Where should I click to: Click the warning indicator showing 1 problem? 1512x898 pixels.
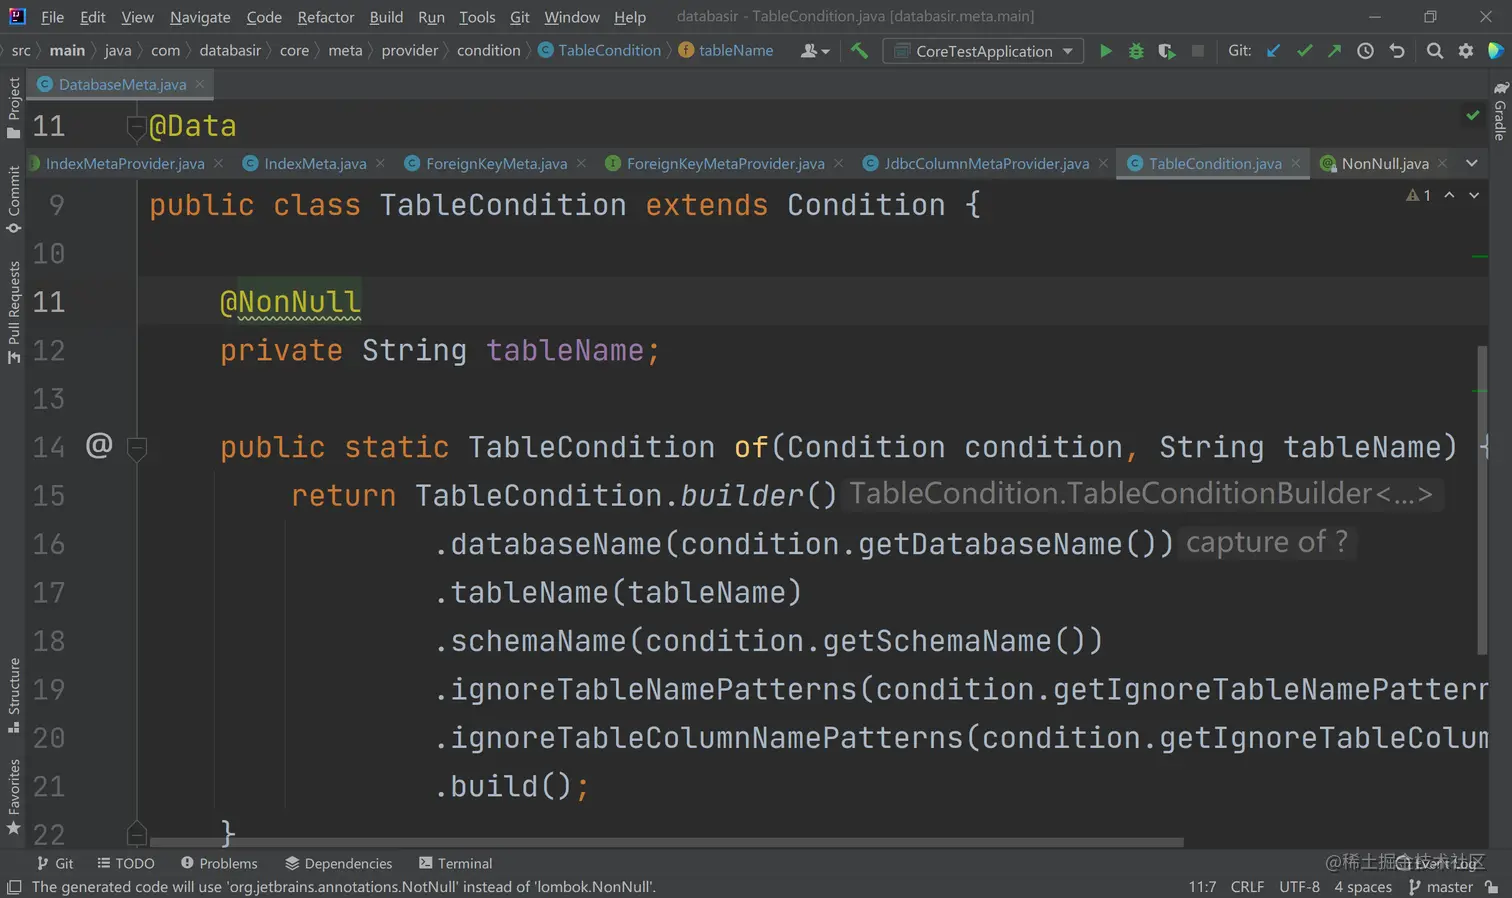[x=1418, y=195]
